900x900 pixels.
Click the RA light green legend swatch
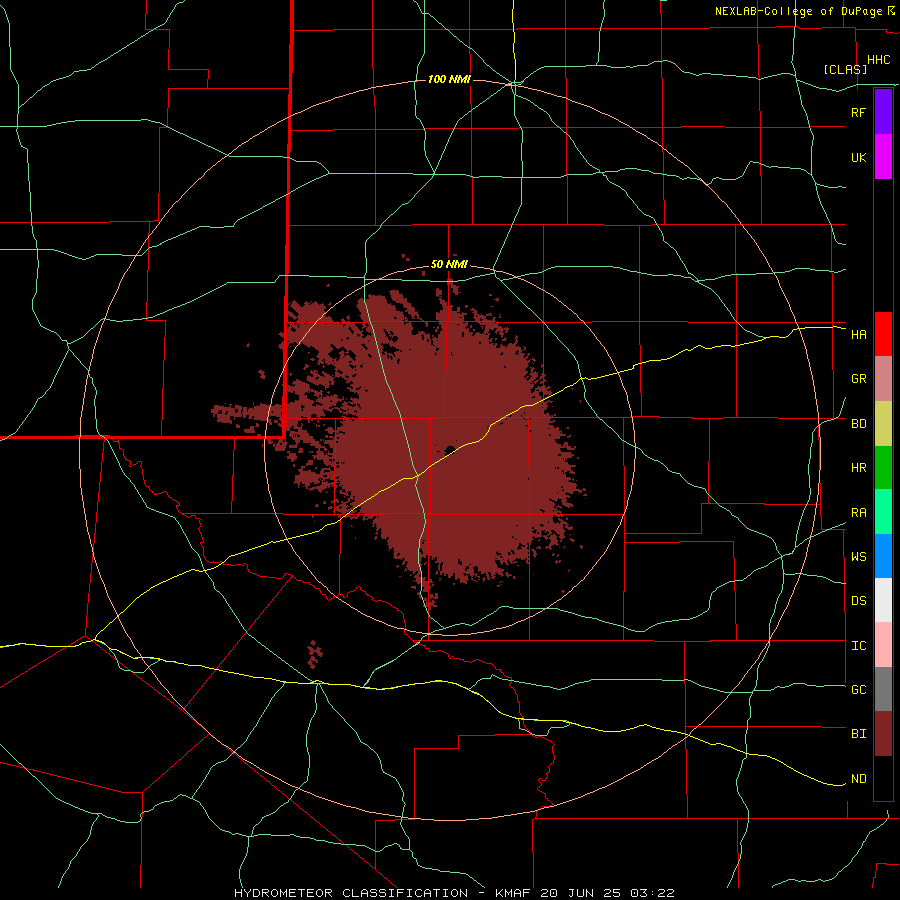pyautogui.click(x=883, y=512)
